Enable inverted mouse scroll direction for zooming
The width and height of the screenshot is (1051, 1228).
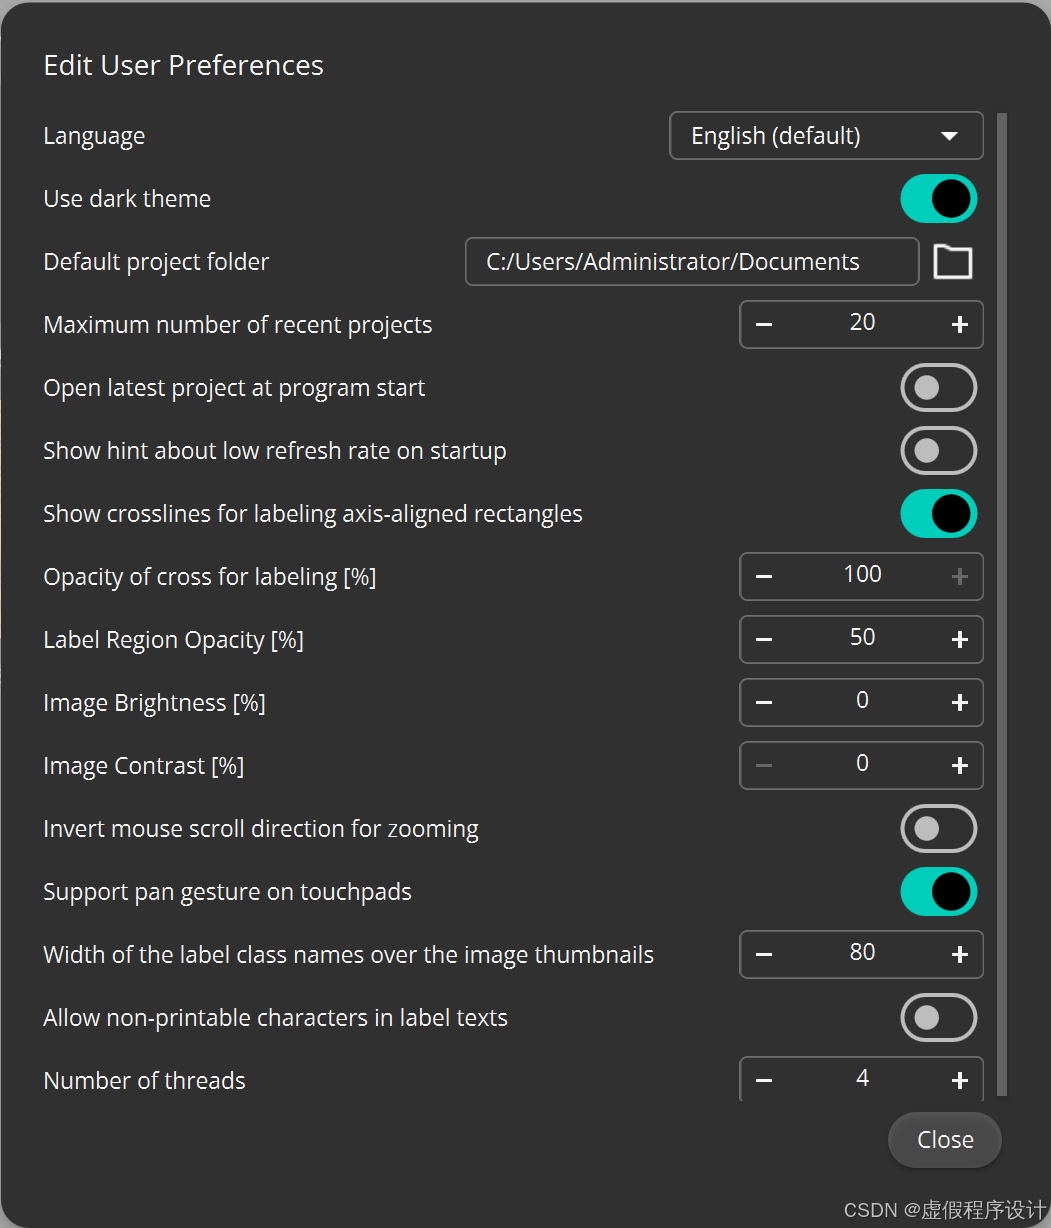pyautogui.click(x=938, y=828)
